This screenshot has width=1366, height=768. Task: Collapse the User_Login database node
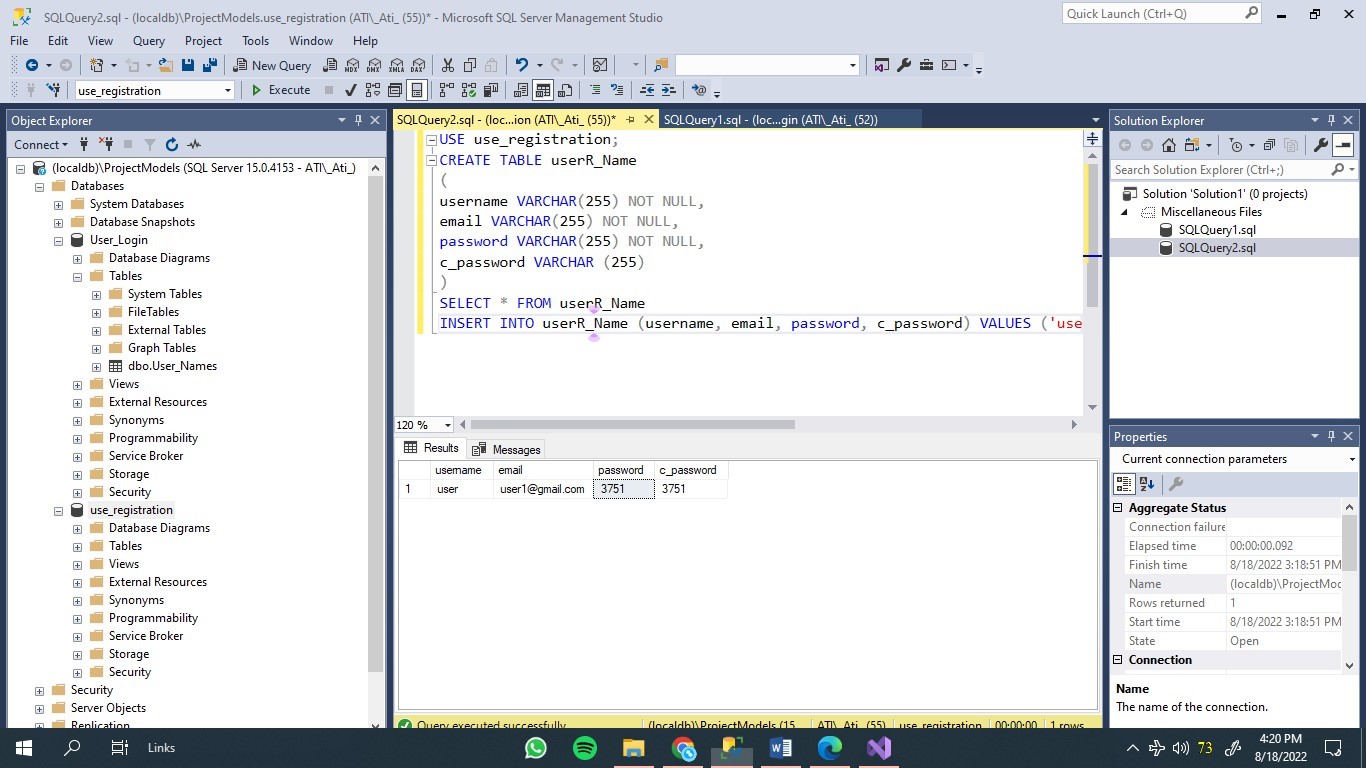tap(58, 240)
